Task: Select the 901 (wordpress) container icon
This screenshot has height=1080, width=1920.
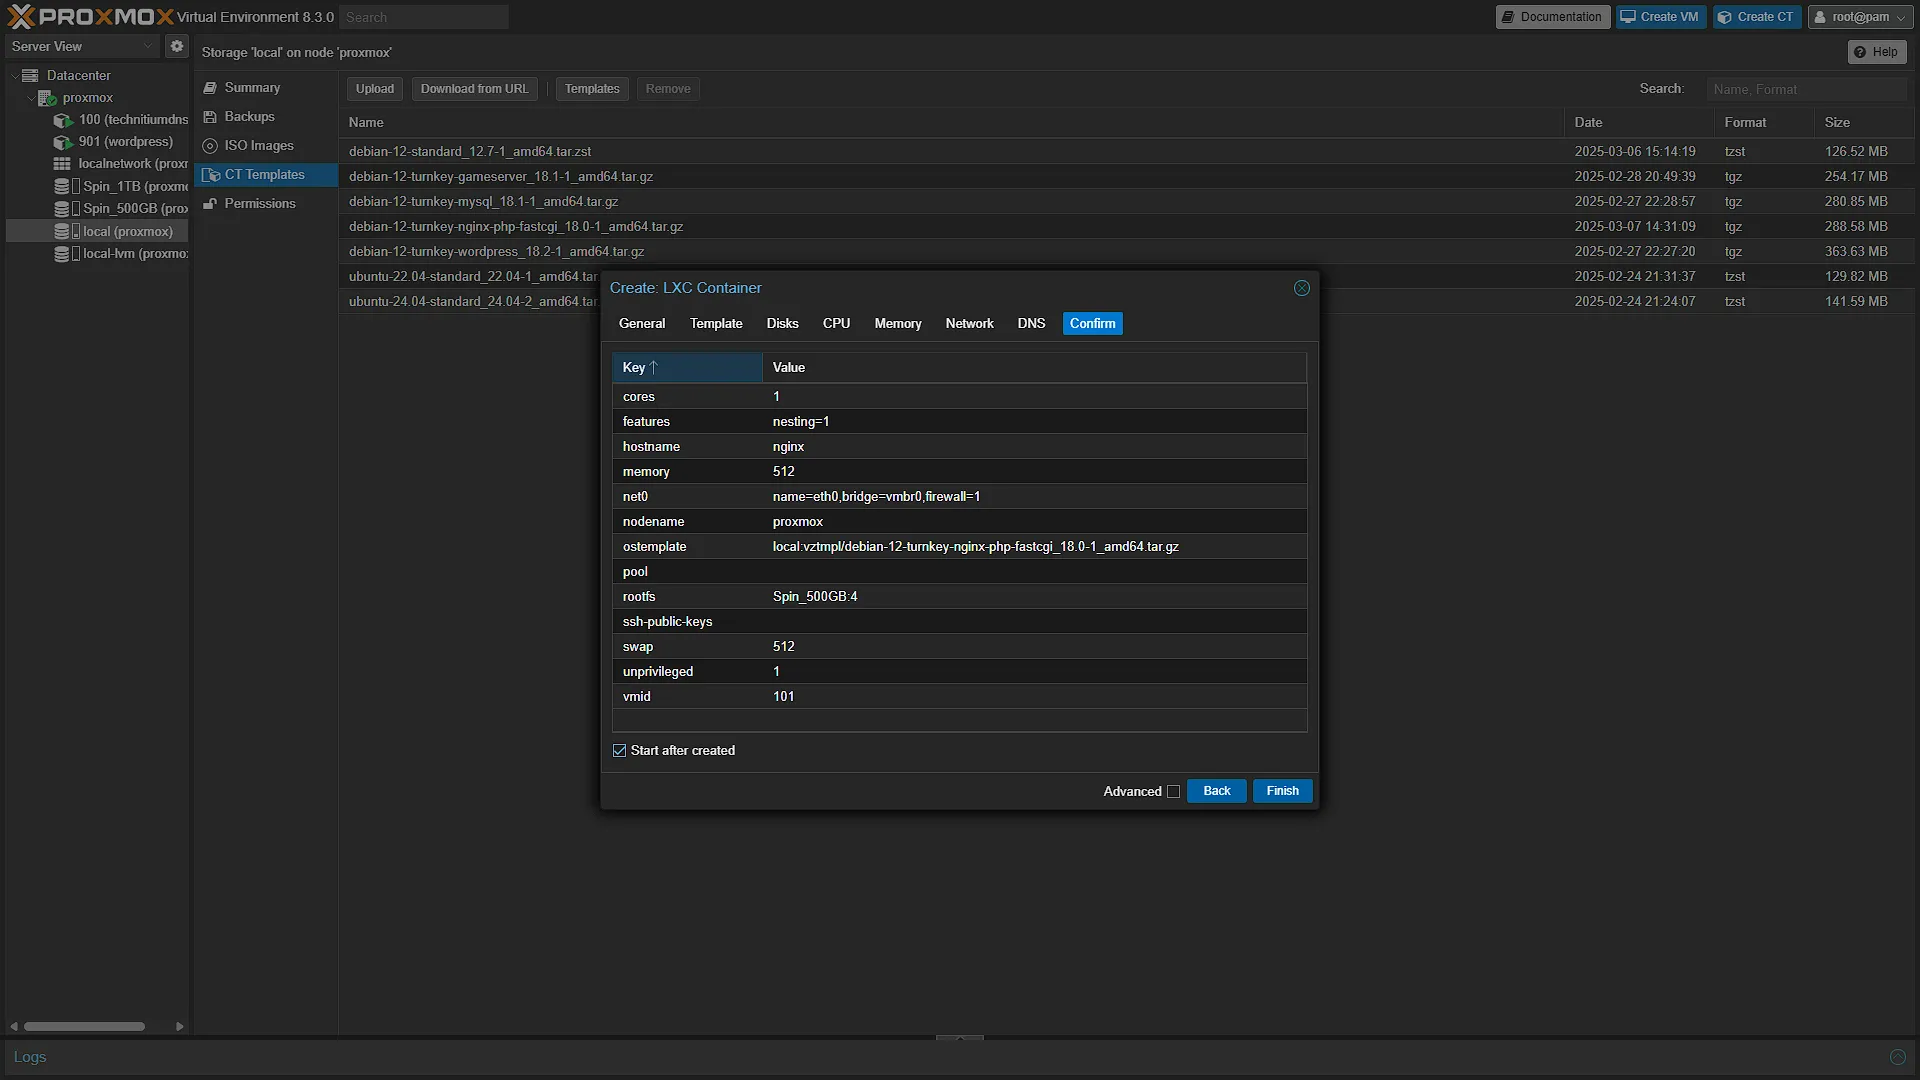Action: 63,142
